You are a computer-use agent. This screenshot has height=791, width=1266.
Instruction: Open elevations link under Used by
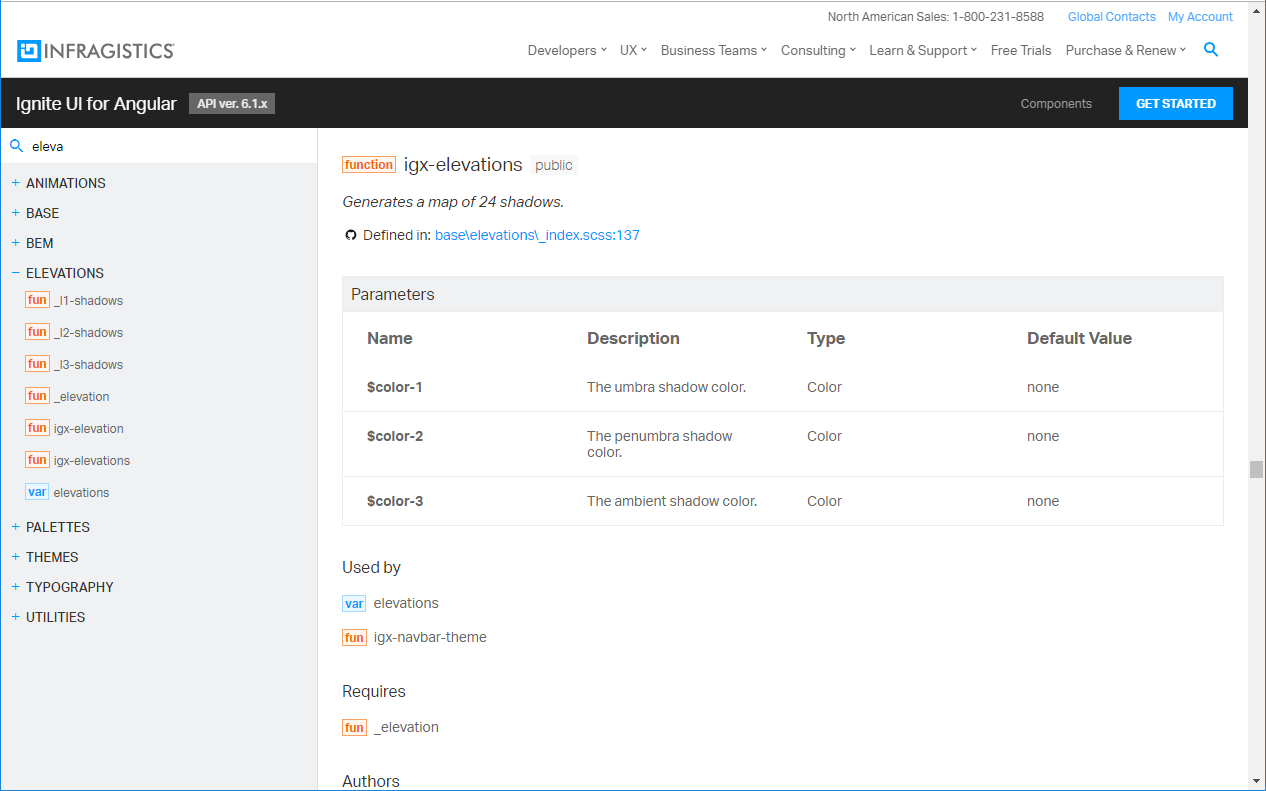click(x=406, y=603)
